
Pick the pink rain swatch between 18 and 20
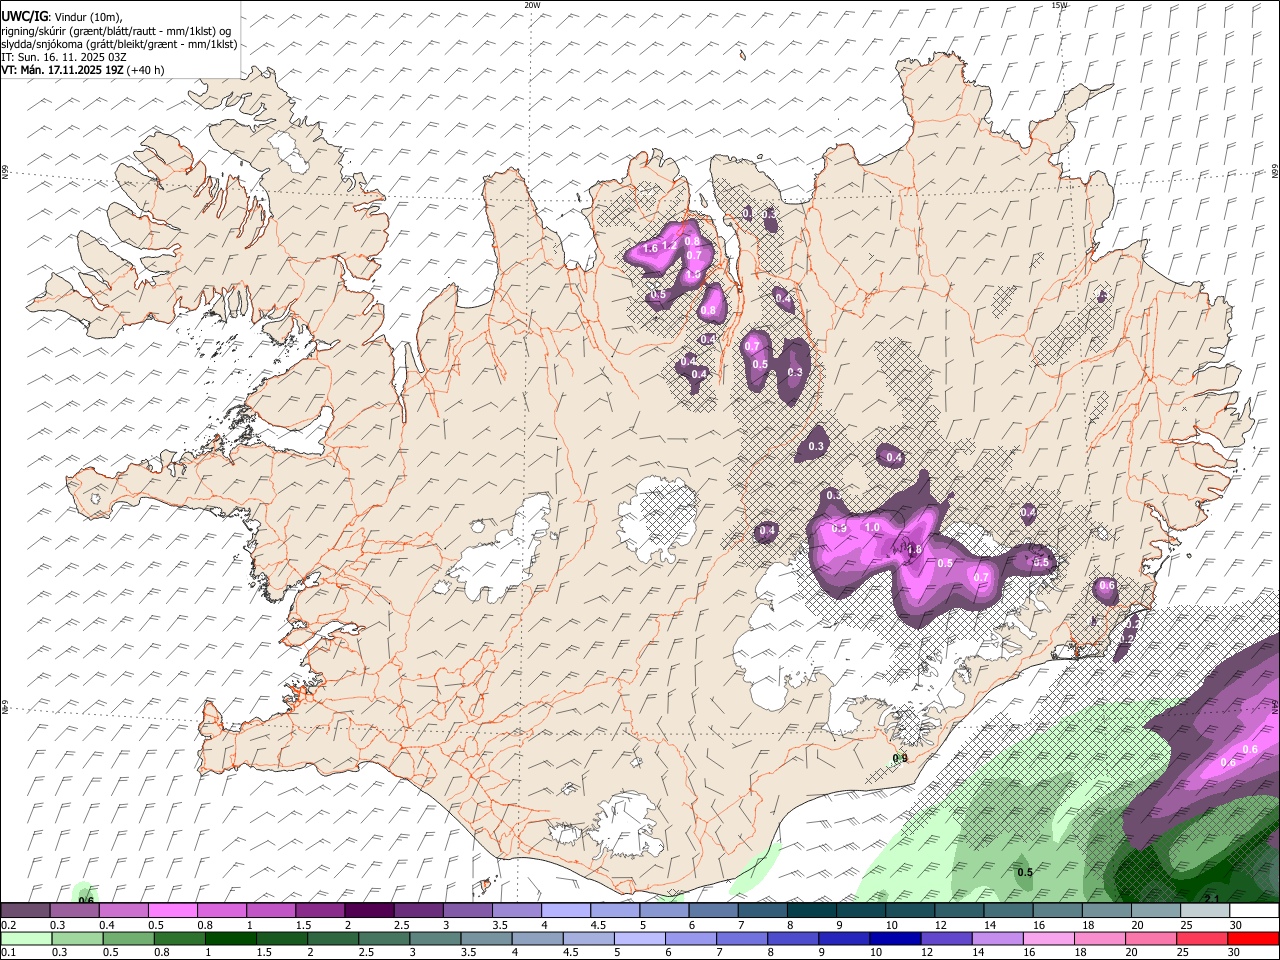coord(1099,939)
